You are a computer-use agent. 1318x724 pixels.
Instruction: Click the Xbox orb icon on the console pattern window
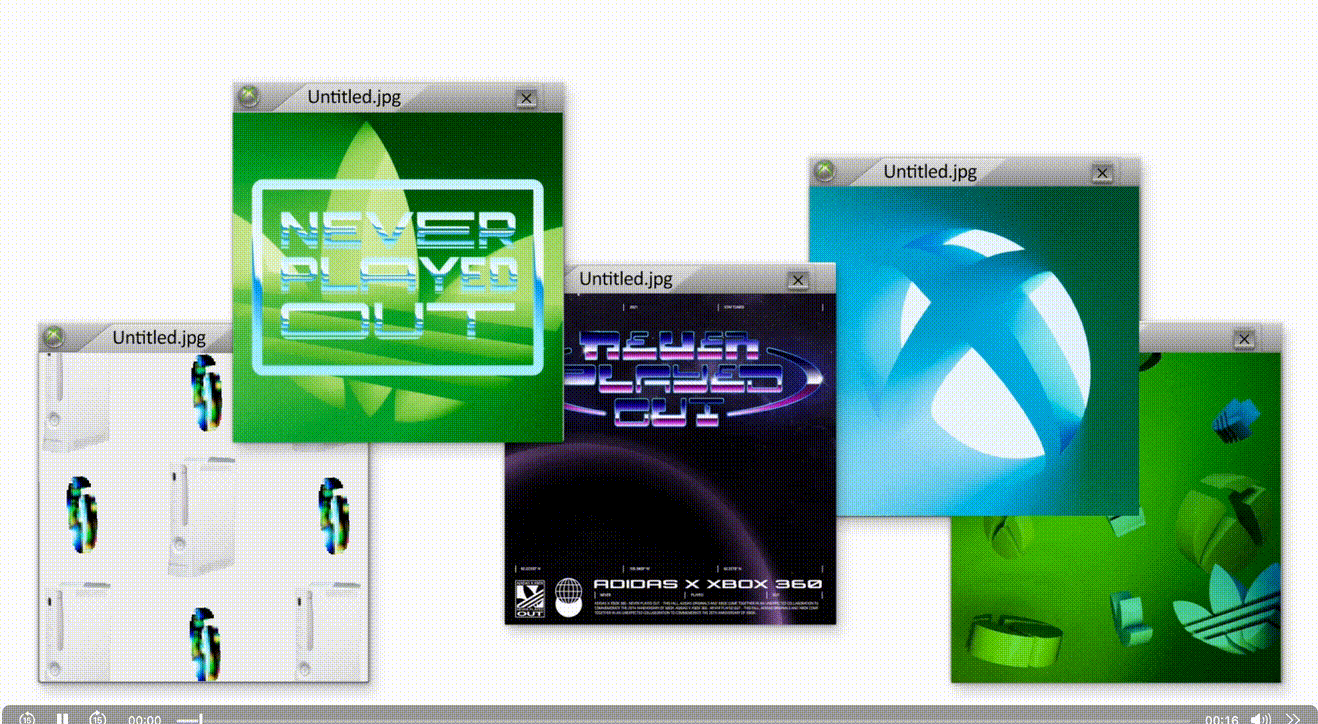pyautogui.click(x=55, y=337)
